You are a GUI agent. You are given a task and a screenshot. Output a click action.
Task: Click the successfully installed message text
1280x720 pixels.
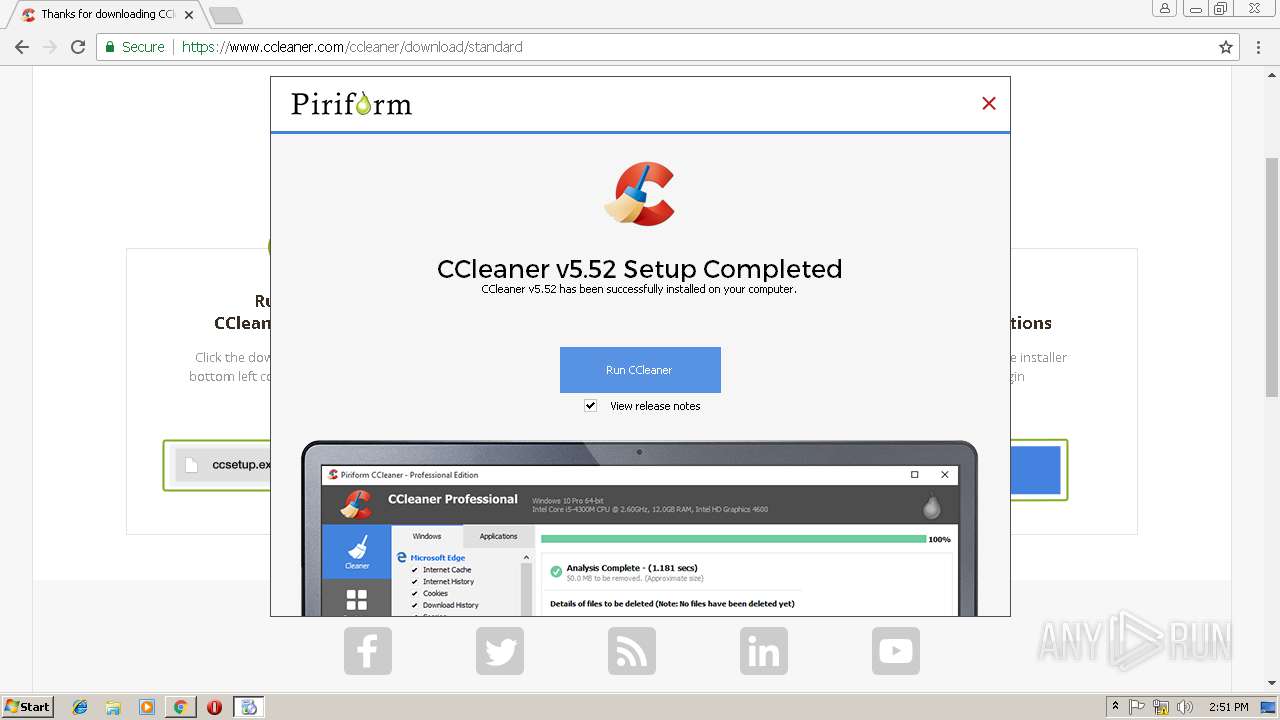click(639, 289)
